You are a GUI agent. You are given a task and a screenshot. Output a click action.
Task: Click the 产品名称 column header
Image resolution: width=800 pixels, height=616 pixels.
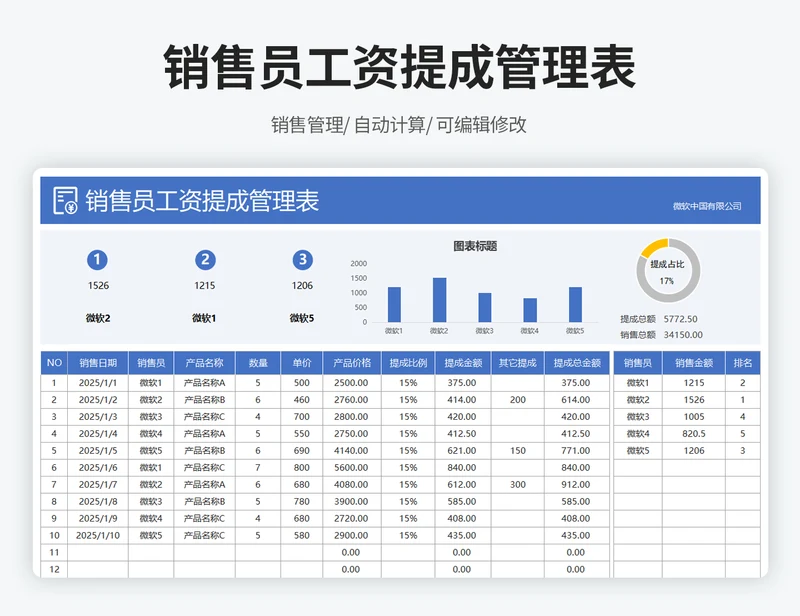pyautogui.click(x=204, y=363)
